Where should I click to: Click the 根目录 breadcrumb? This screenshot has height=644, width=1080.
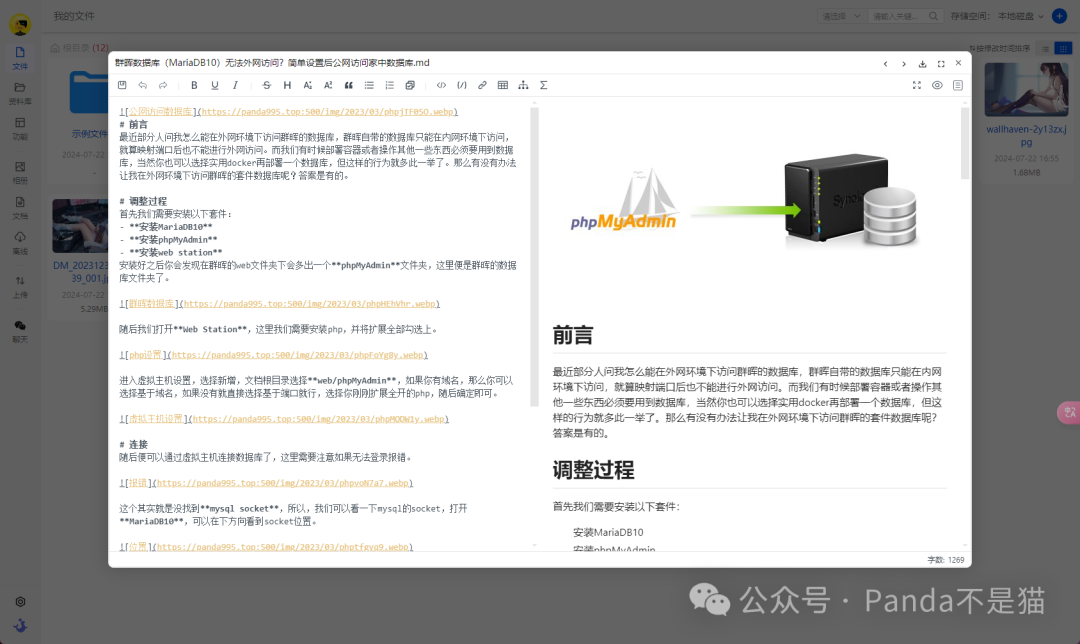[75, 48]
